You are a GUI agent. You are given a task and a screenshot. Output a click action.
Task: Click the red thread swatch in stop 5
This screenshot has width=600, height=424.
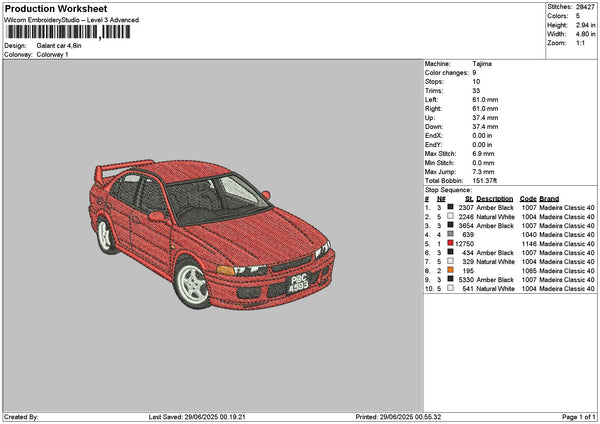451,243
